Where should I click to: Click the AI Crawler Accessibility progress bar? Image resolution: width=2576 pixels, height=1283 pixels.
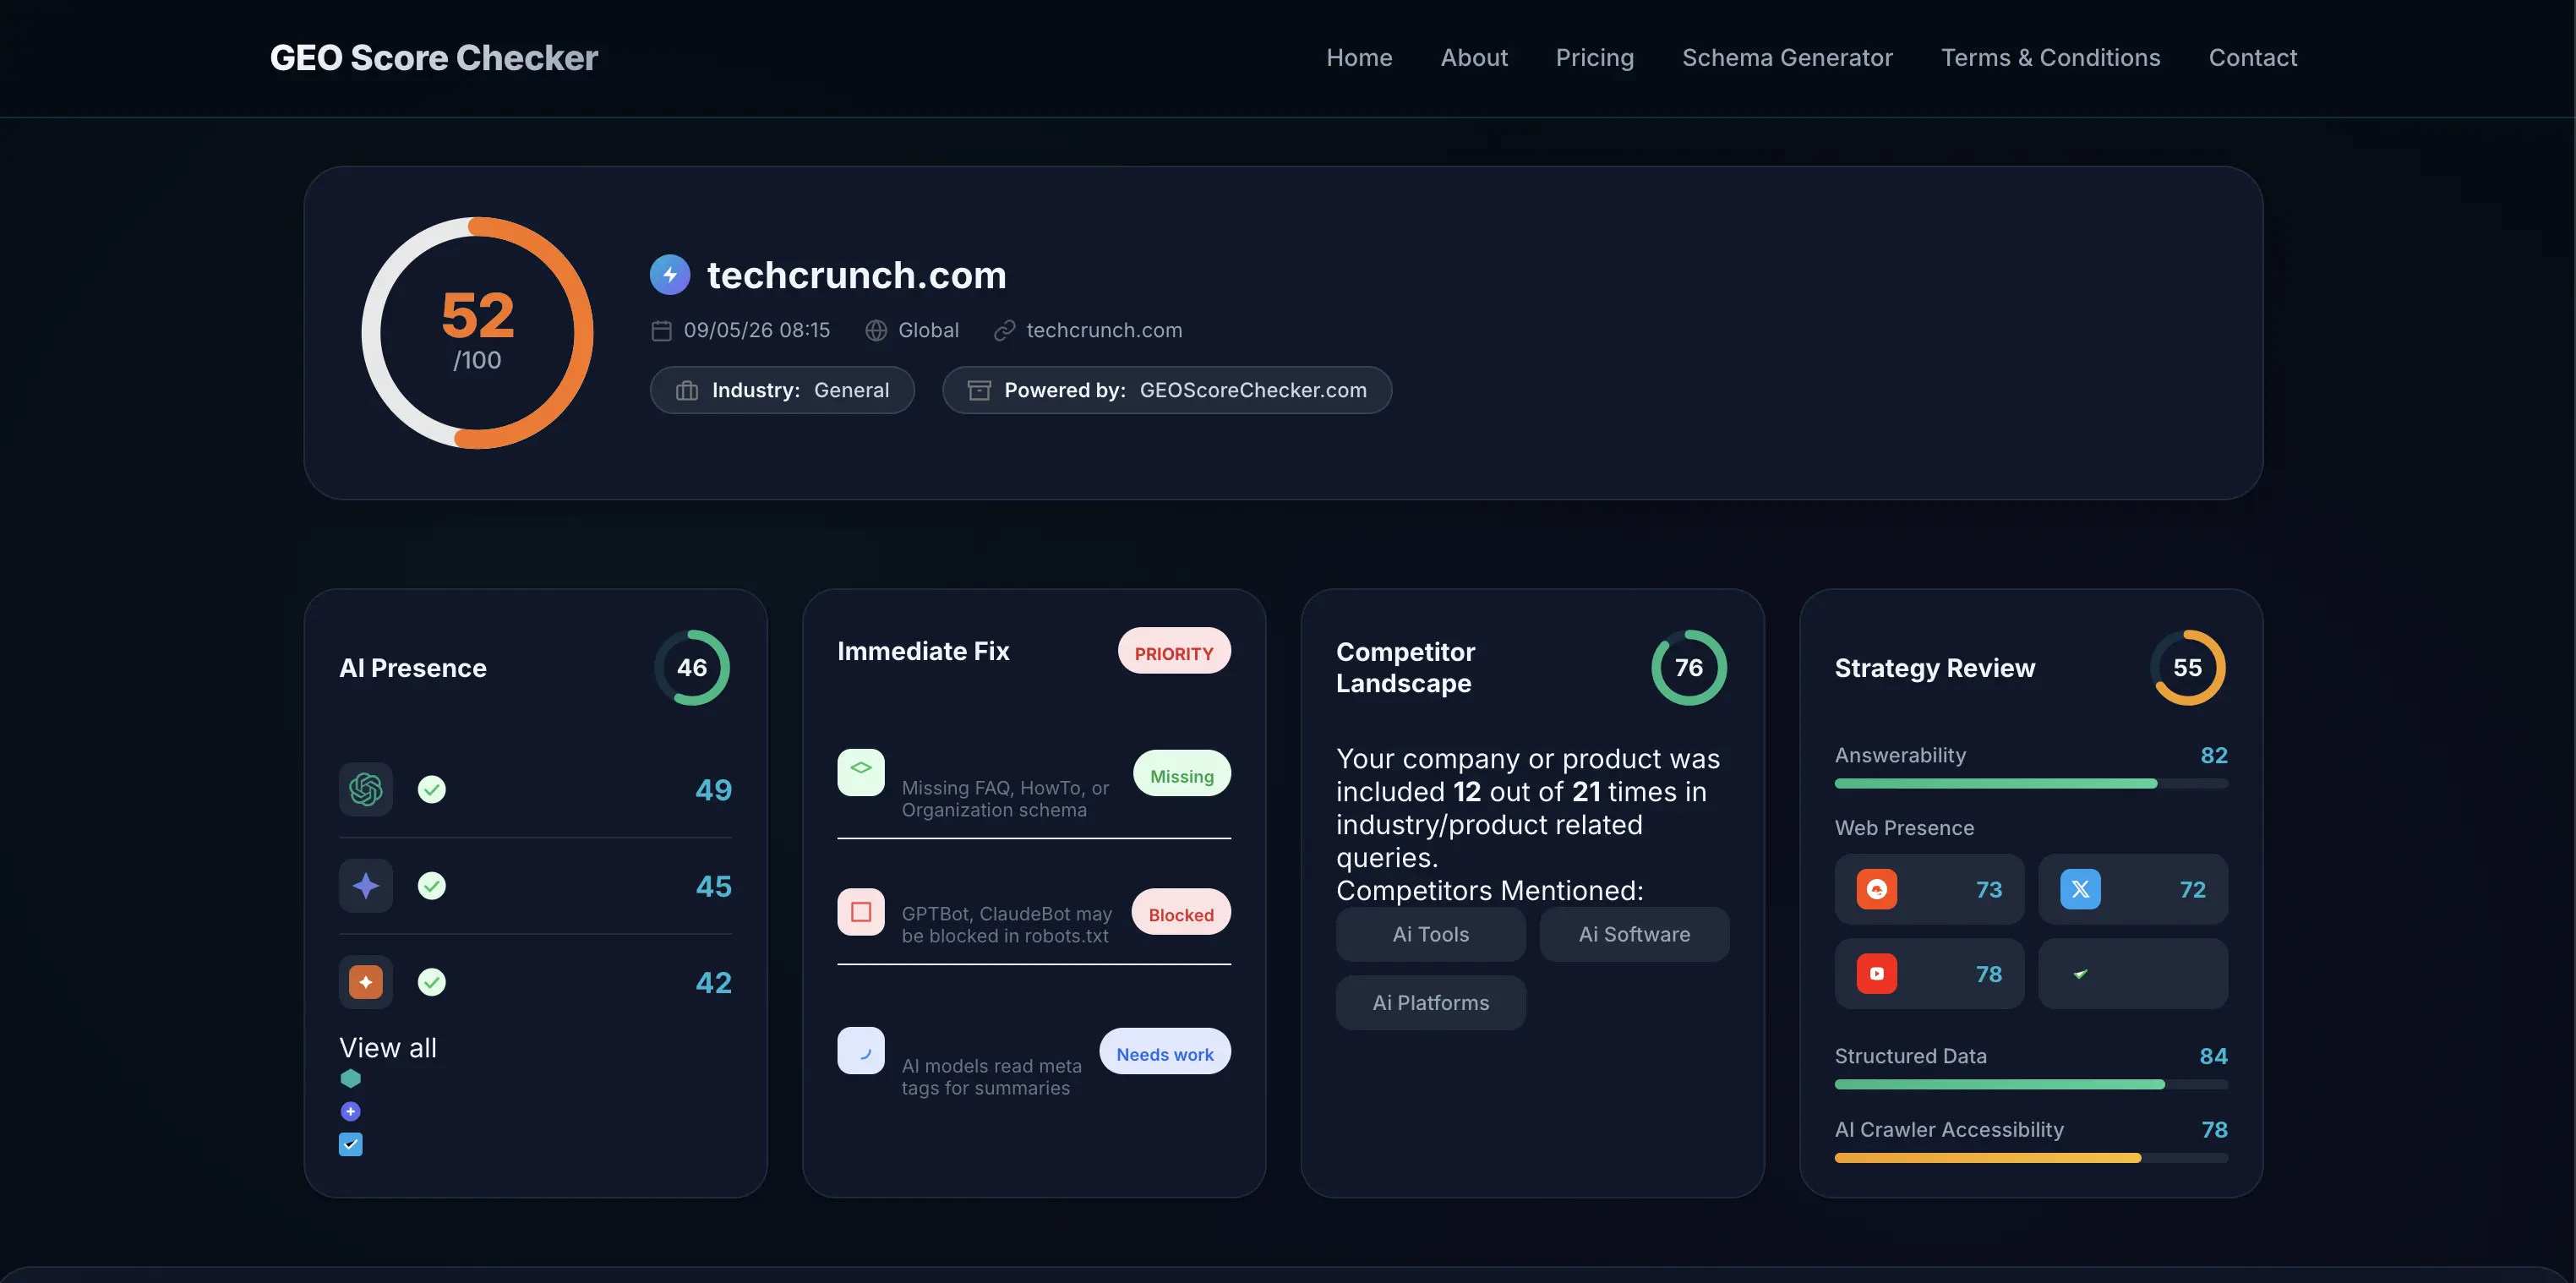(2031, 1158)
